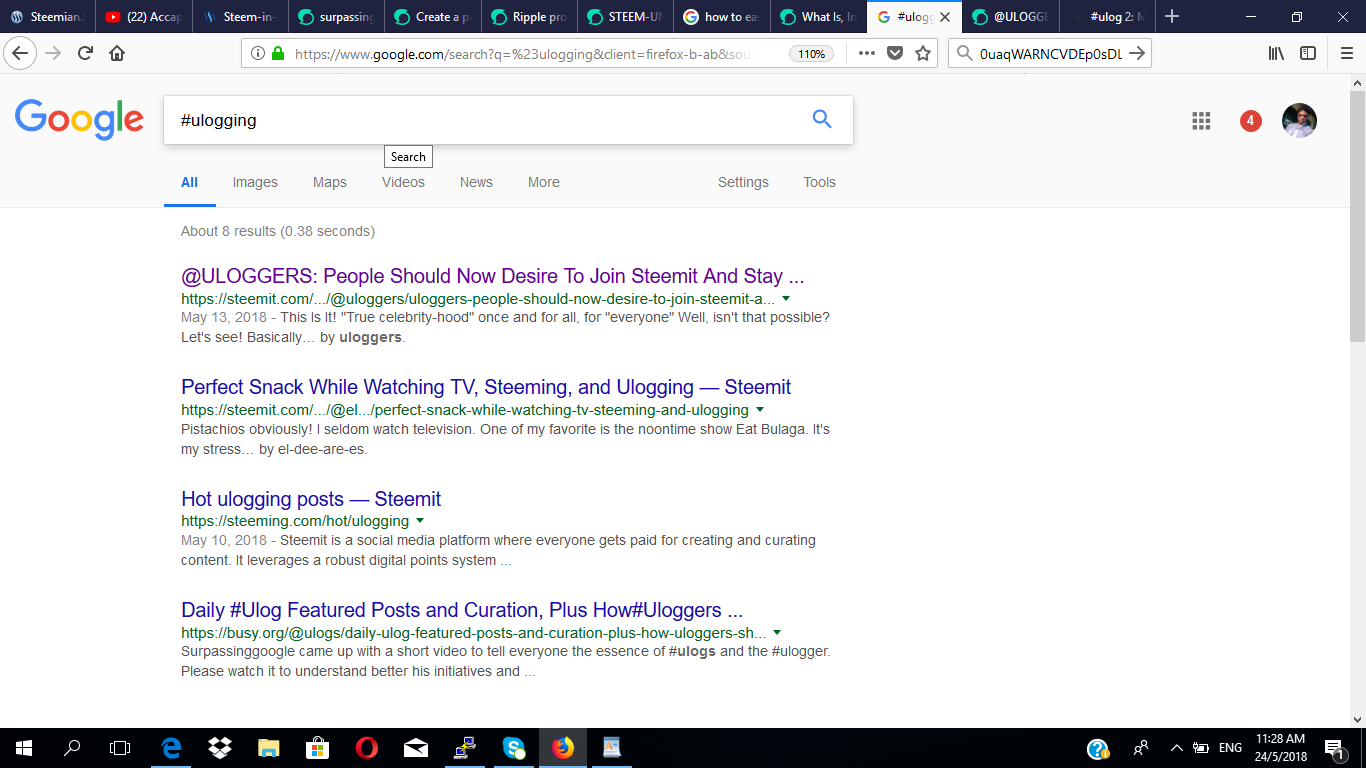Image resolution: width=1366 pixels, height=768 pixels.
Task: Open Daily #Ulog Featured Posts result
Action: pos(462,610)
